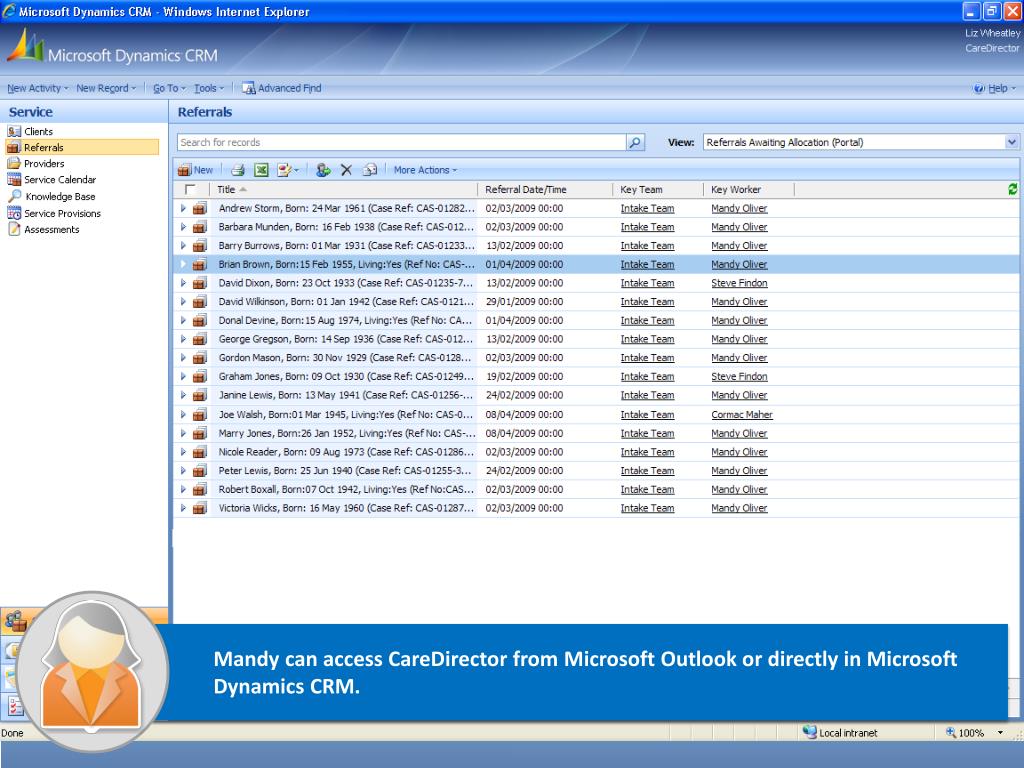This screenshot has height=768, width=1024.
Task: Select the Nicole Reader referral title
Action: coord(346,452)
